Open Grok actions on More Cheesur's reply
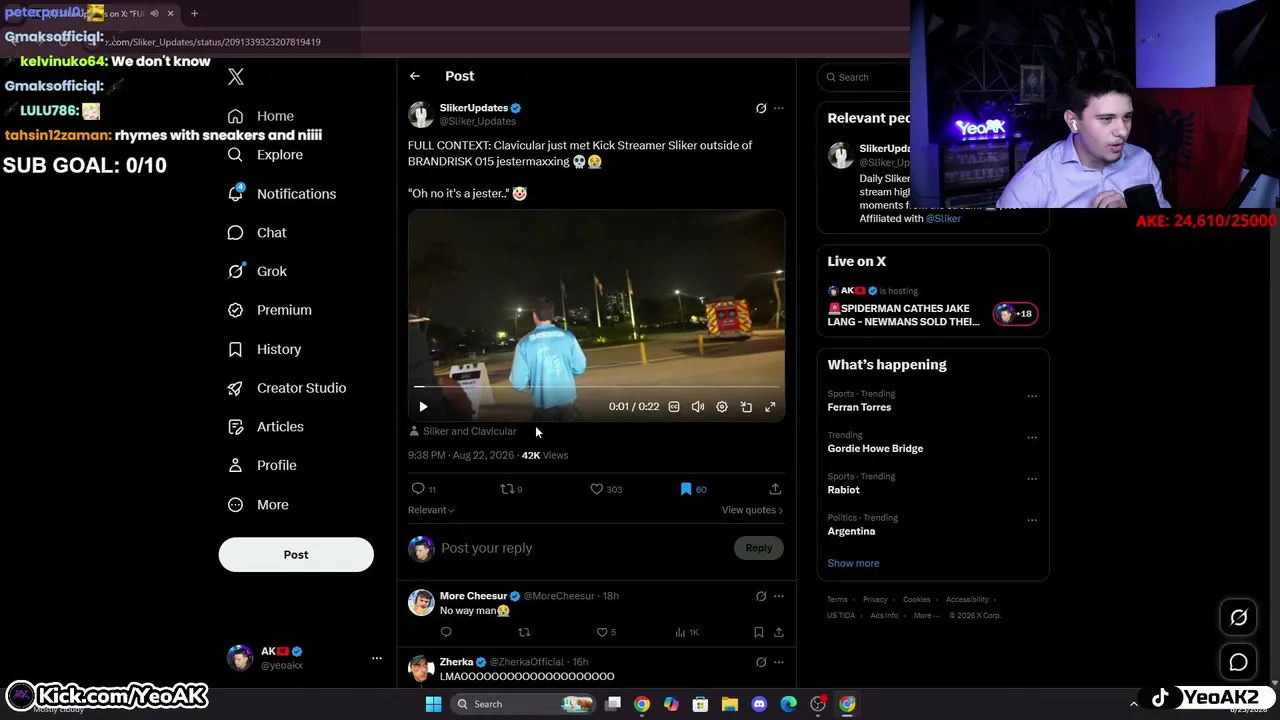 click(761, 596)
